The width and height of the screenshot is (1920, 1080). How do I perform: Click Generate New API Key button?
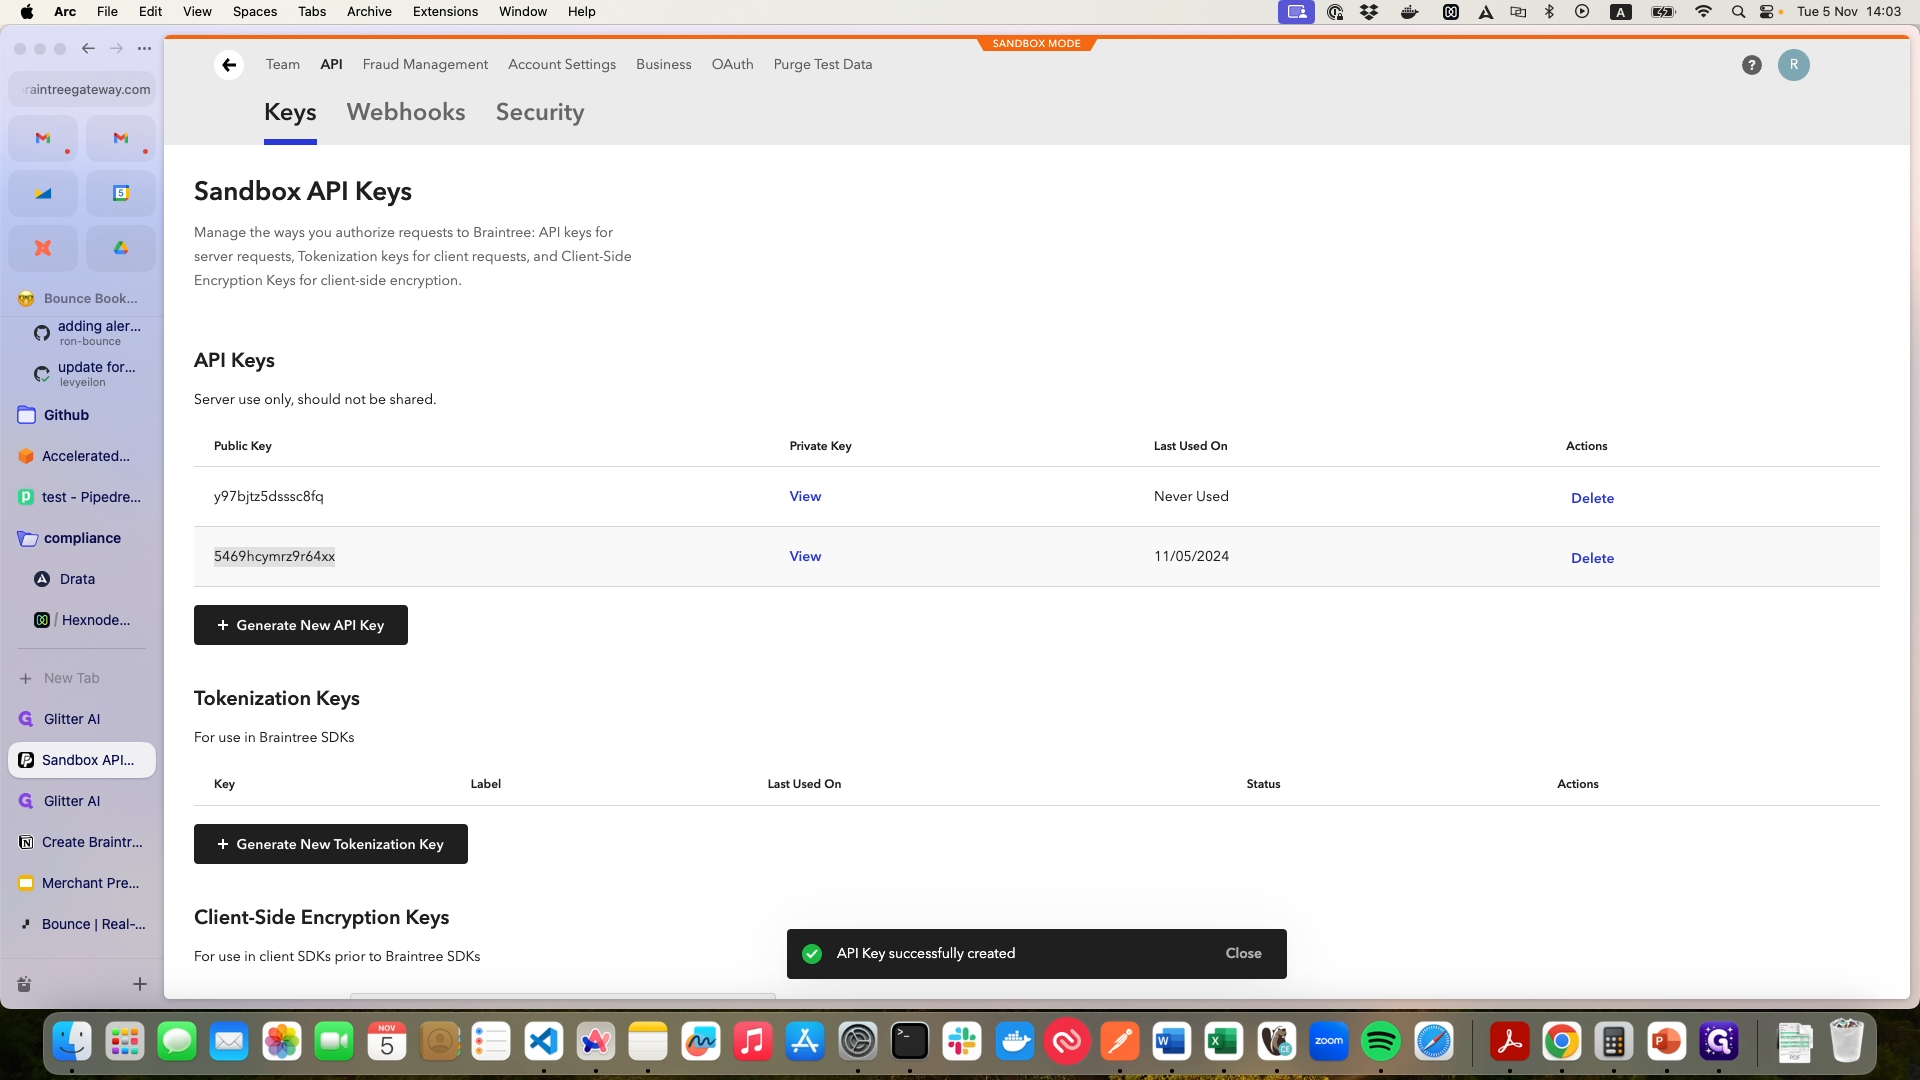(x=301, y=625)
